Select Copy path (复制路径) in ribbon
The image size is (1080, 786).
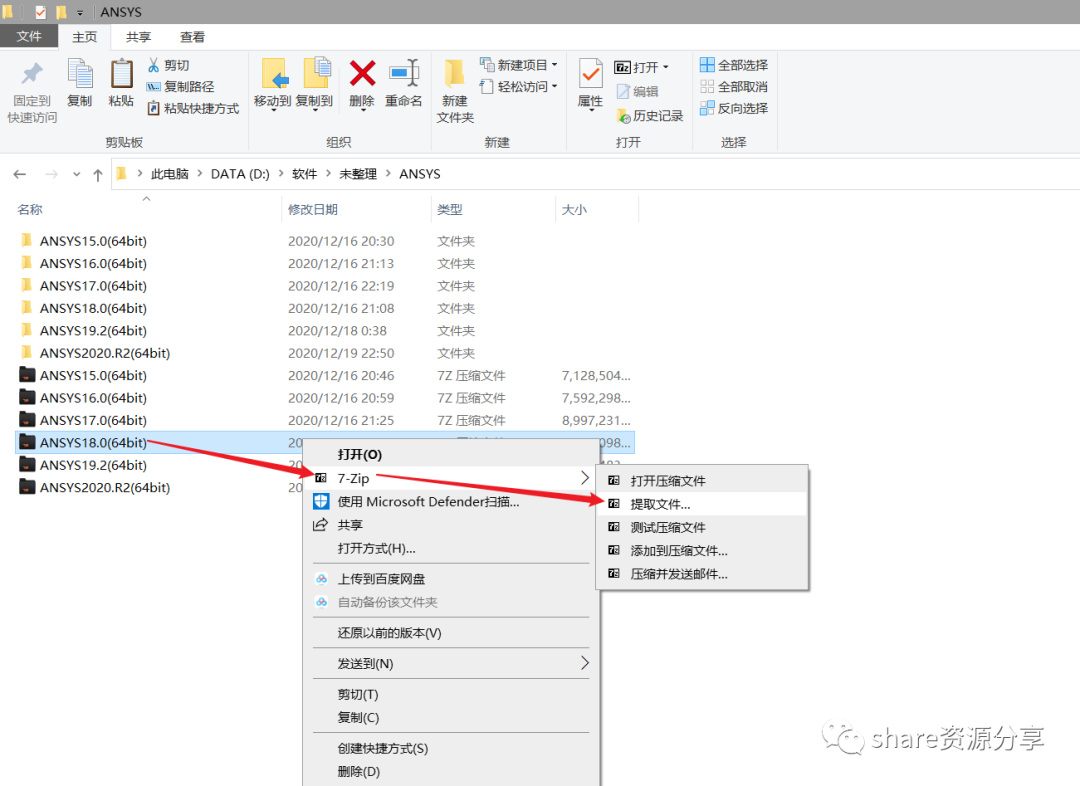(180, 87)
